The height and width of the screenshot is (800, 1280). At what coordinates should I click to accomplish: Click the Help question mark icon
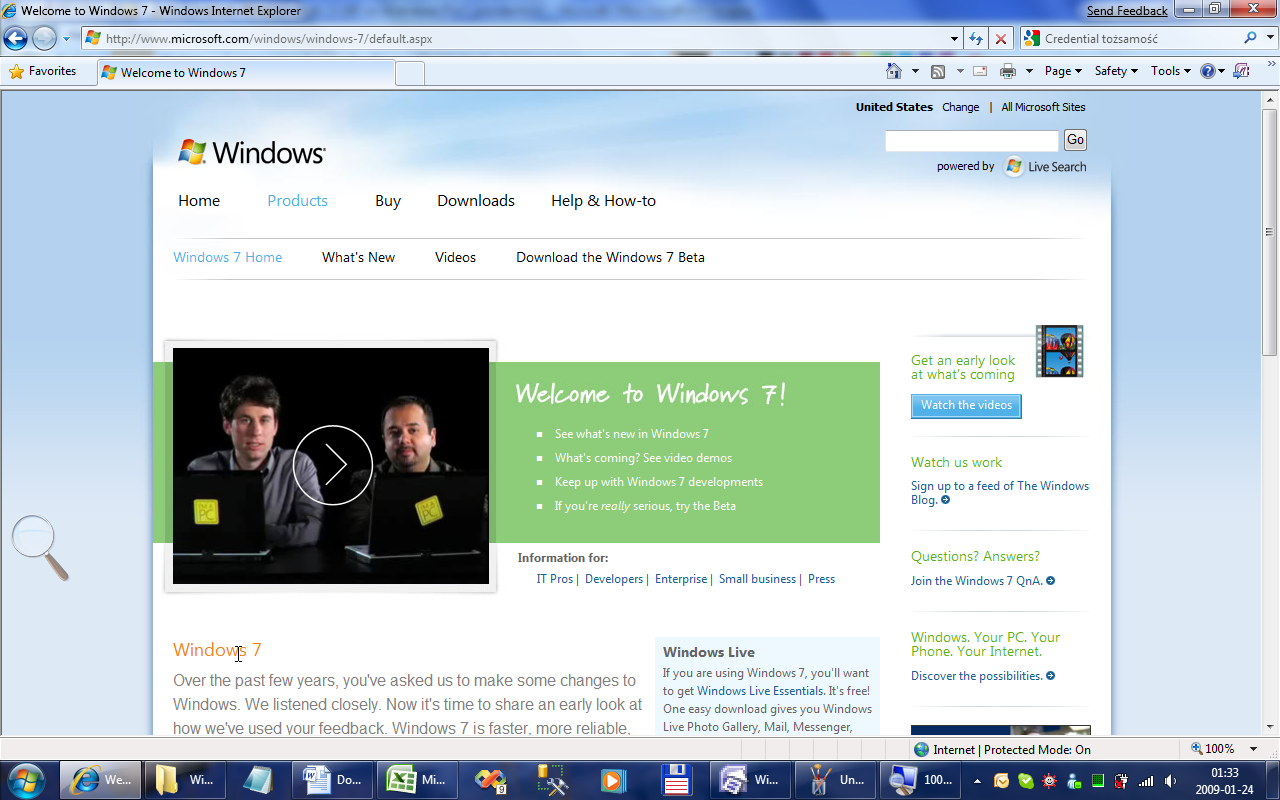pos(1208,71)
